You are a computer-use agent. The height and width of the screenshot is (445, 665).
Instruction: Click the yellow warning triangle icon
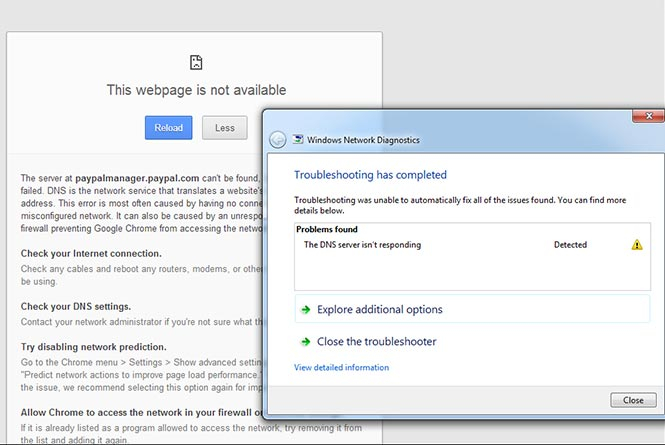pos(637,245)
